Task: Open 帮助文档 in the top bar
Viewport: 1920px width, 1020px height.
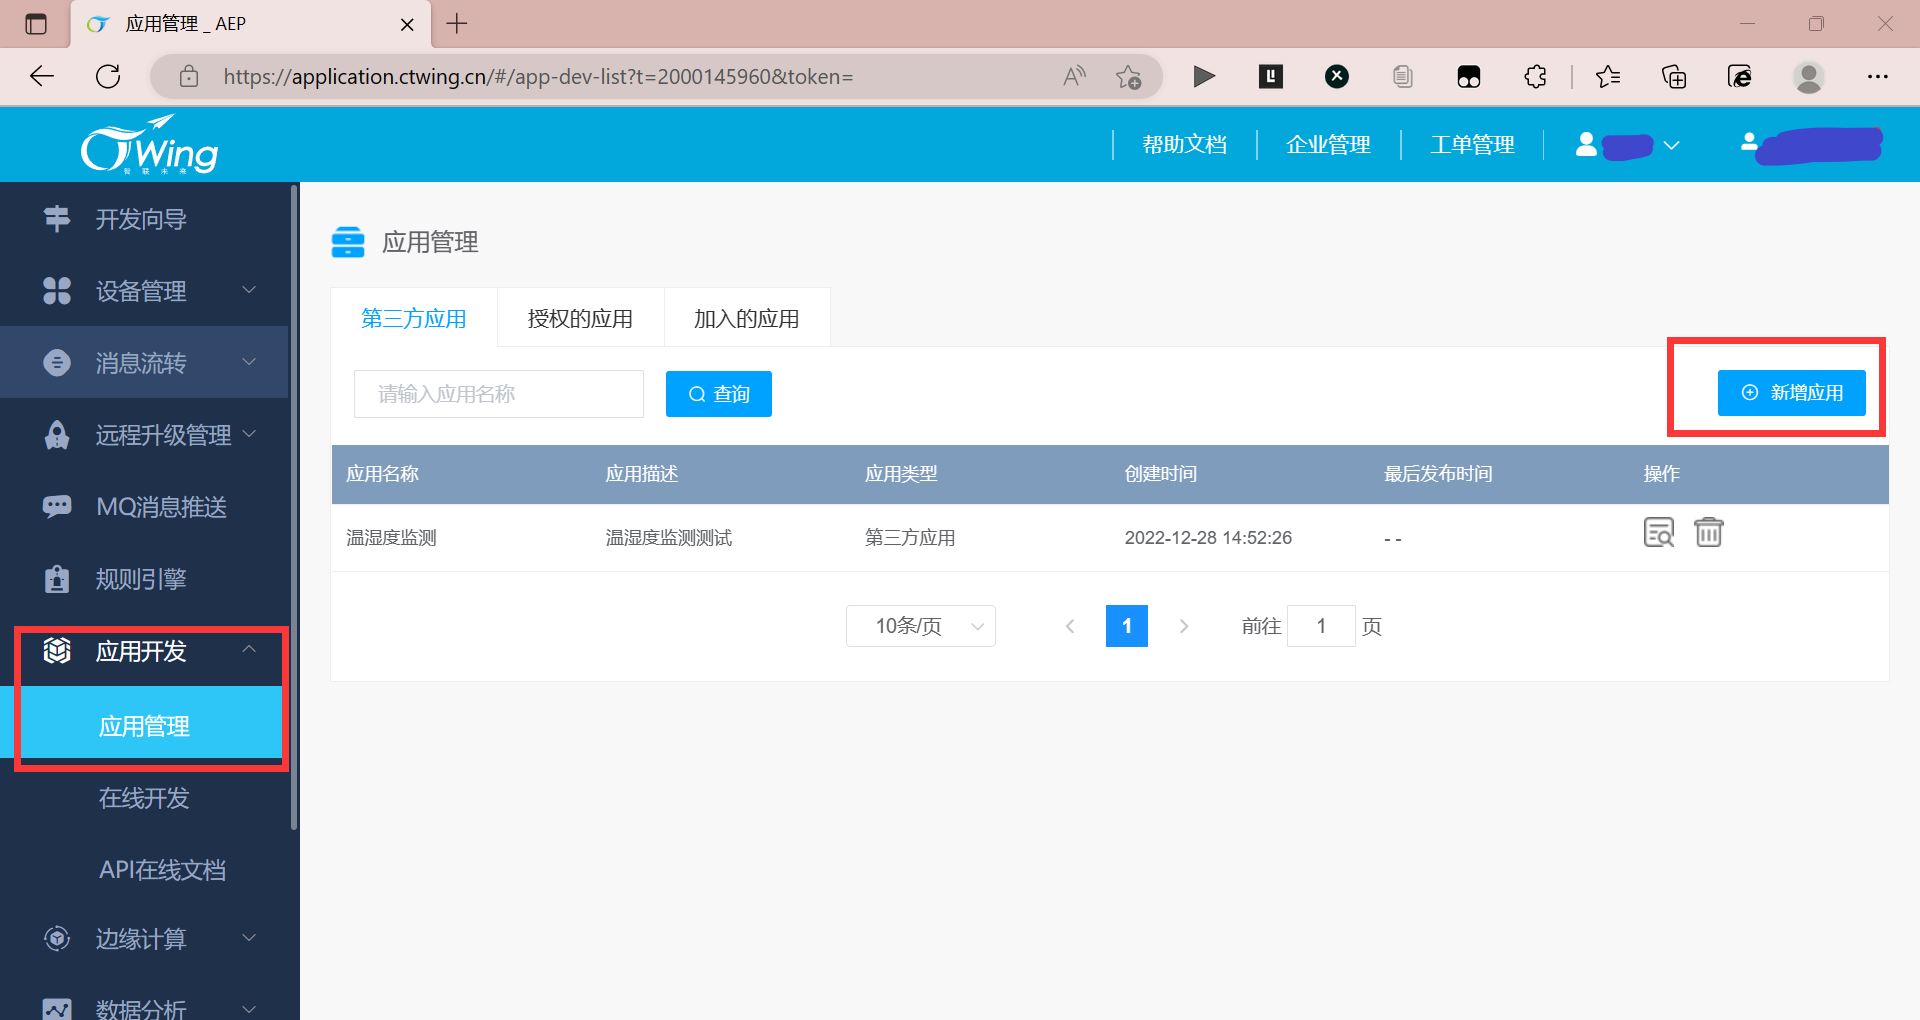Action: coord(1185,145)
